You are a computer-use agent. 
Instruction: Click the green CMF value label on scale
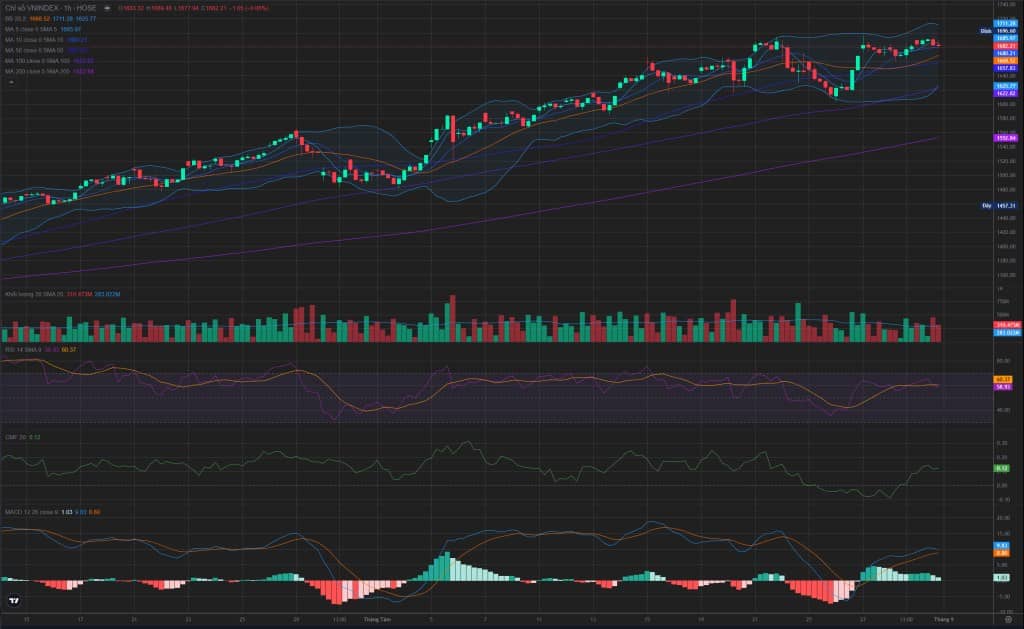point(1002,468)
